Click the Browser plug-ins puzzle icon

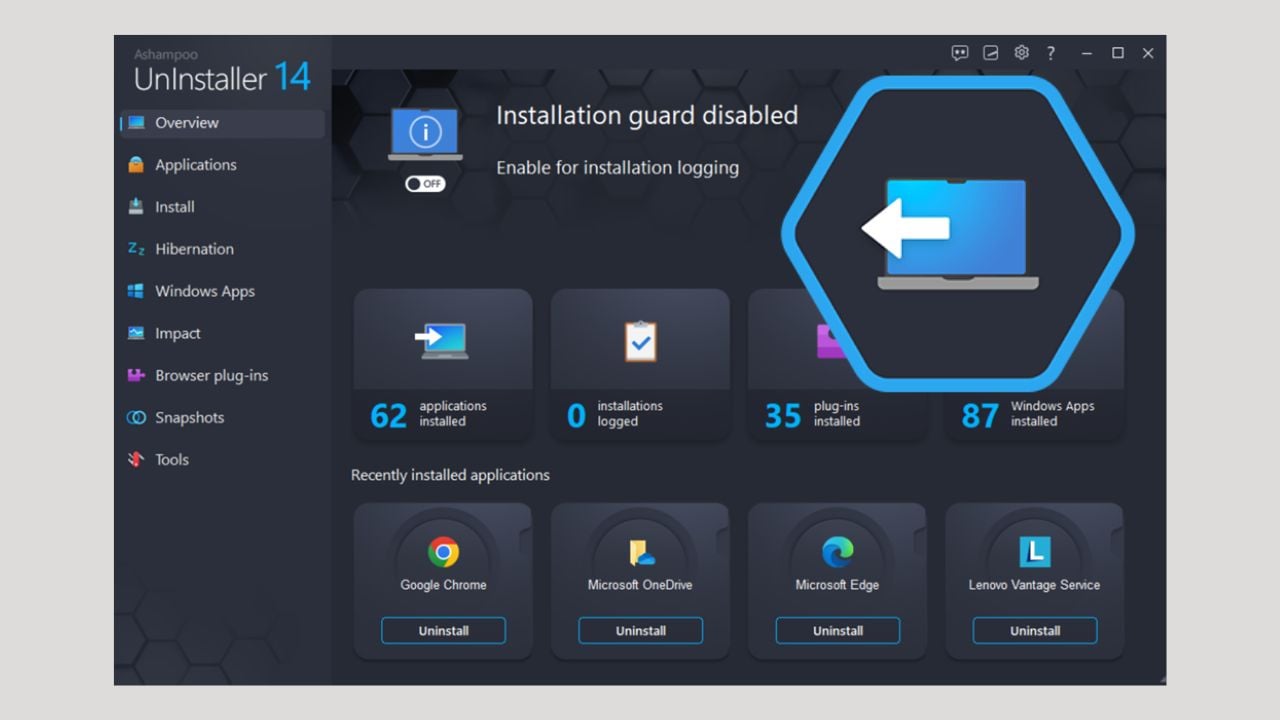coord(136,375)
